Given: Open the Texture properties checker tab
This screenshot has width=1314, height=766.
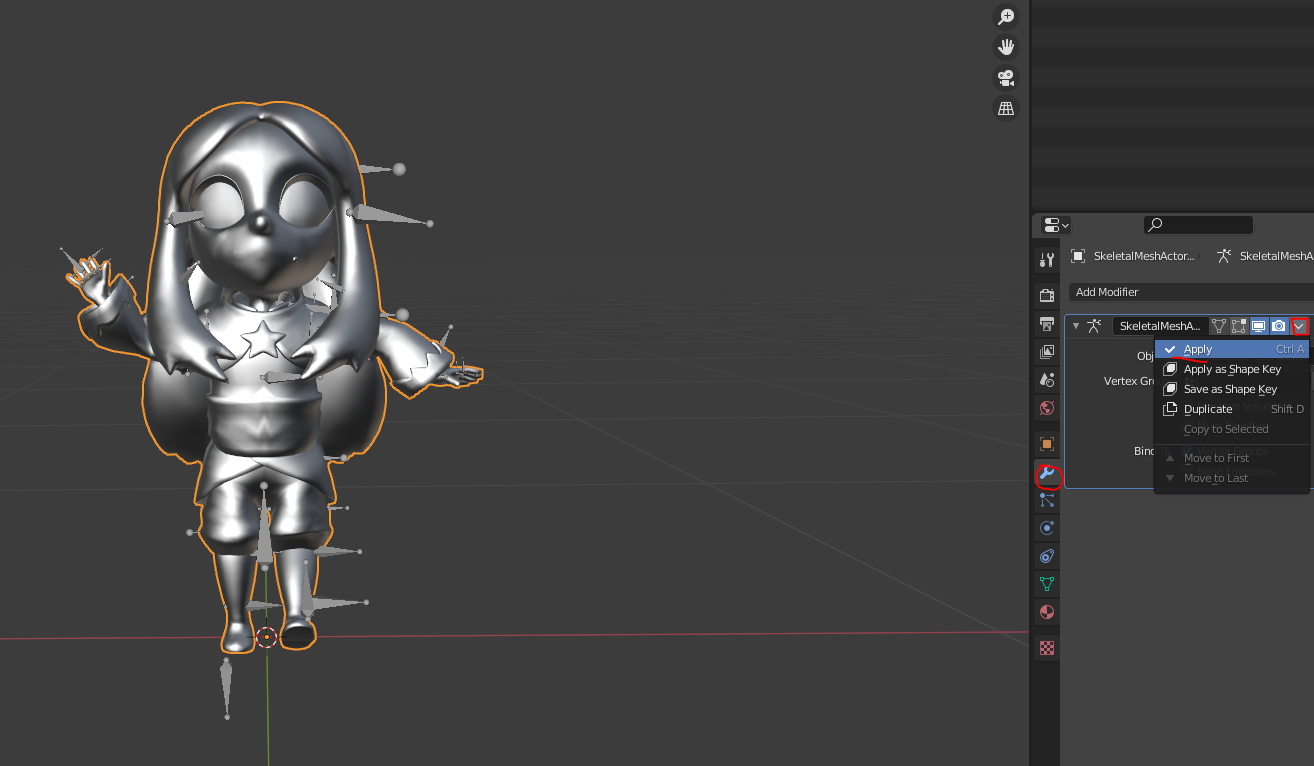Looking at the screenshot, I should [x=1047, y=648].
